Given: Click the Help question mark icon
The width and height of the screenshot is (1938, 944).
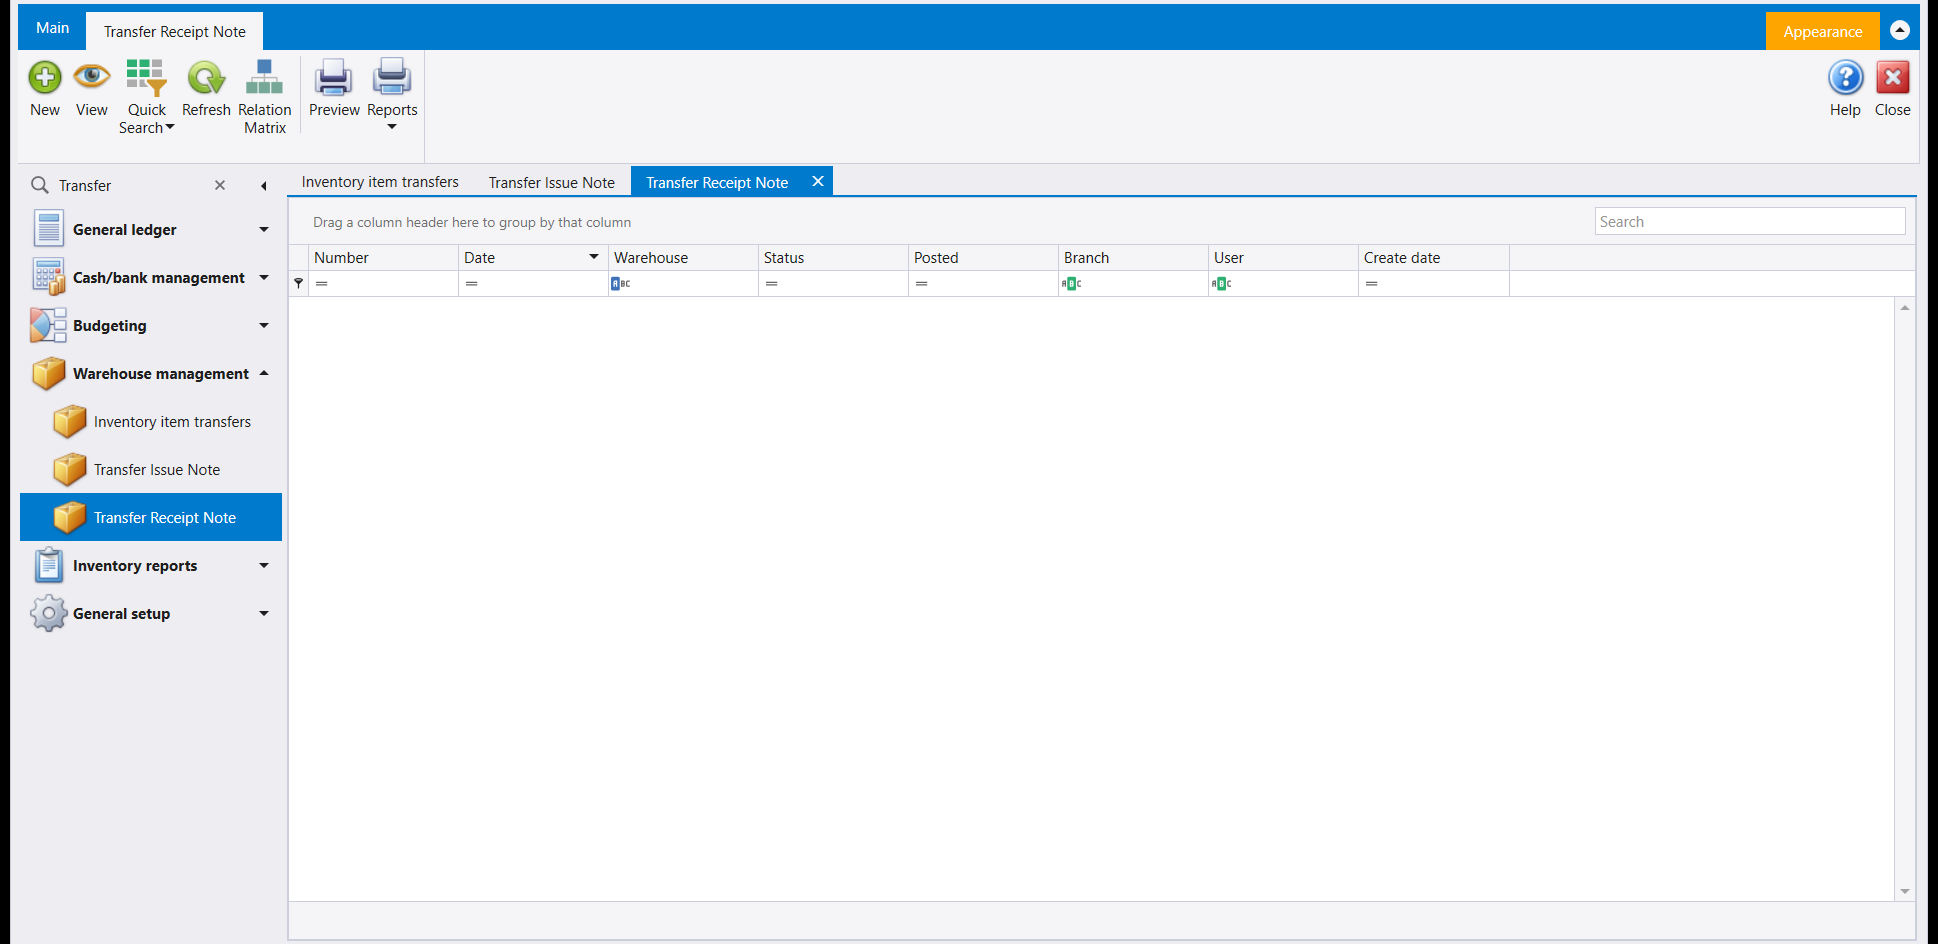Looking at the screenshot, I should [x=1845, y=78].
